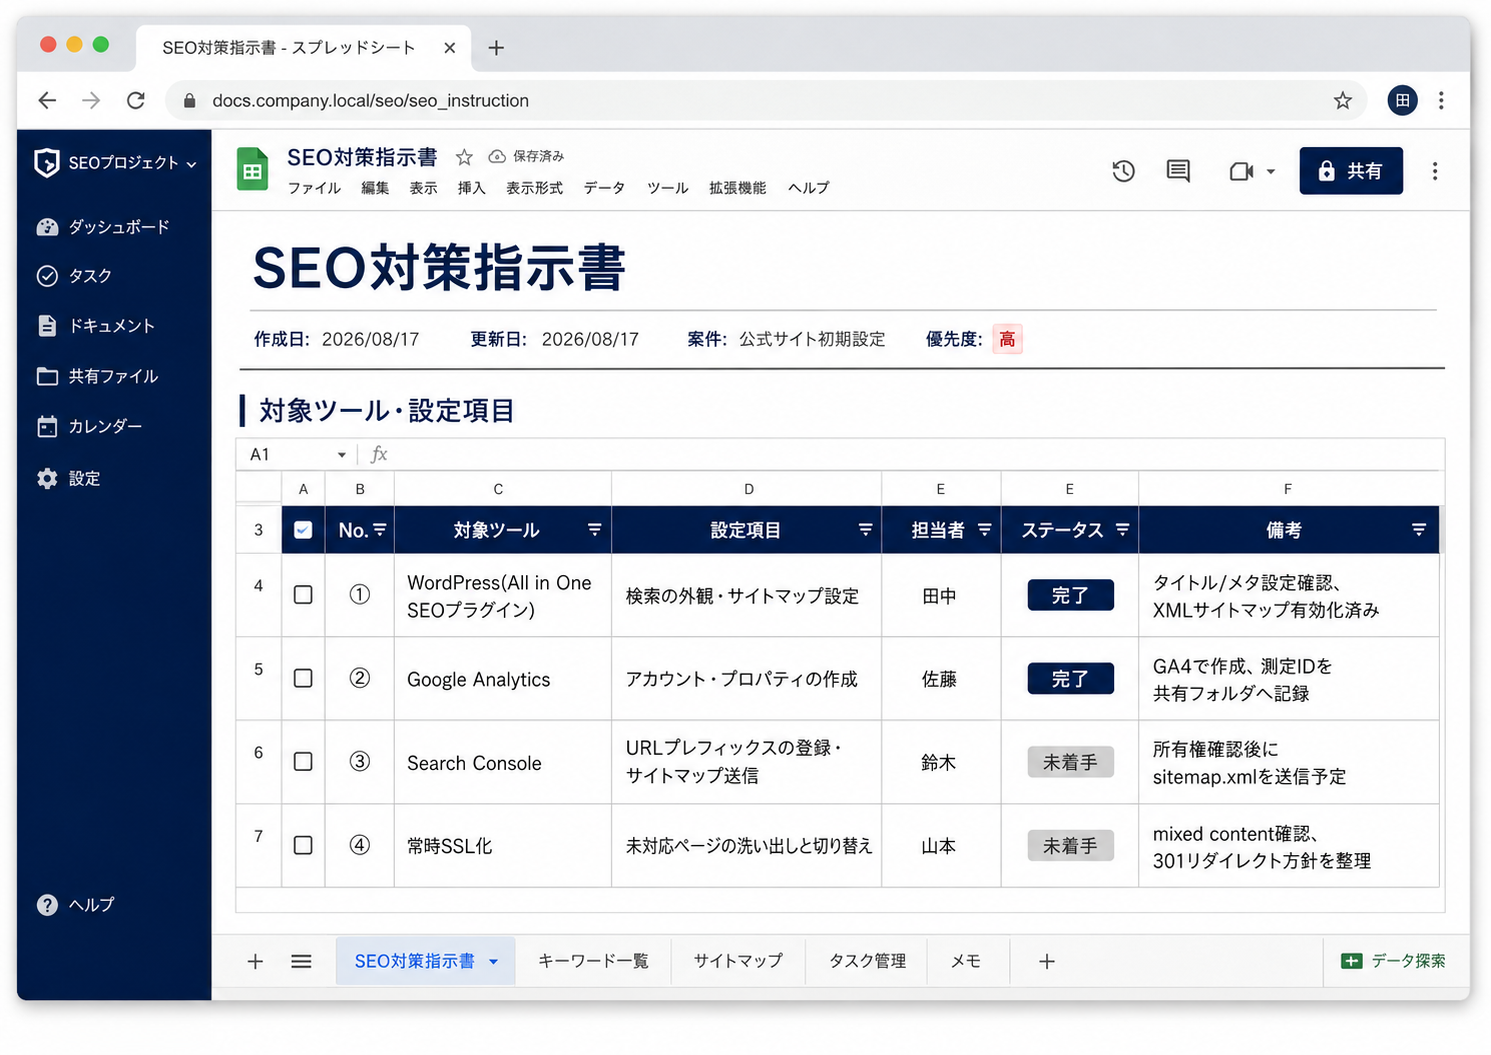
Task: Click plus icon after メモ tab
Action: tap(1047, 961)
